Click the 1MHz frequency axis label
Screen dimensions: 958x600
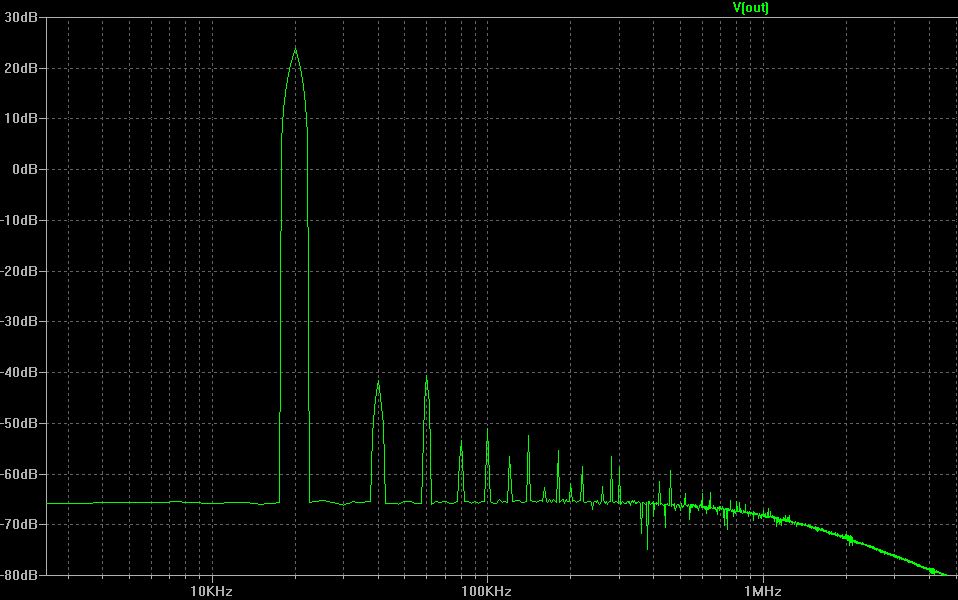coord(762,591)
